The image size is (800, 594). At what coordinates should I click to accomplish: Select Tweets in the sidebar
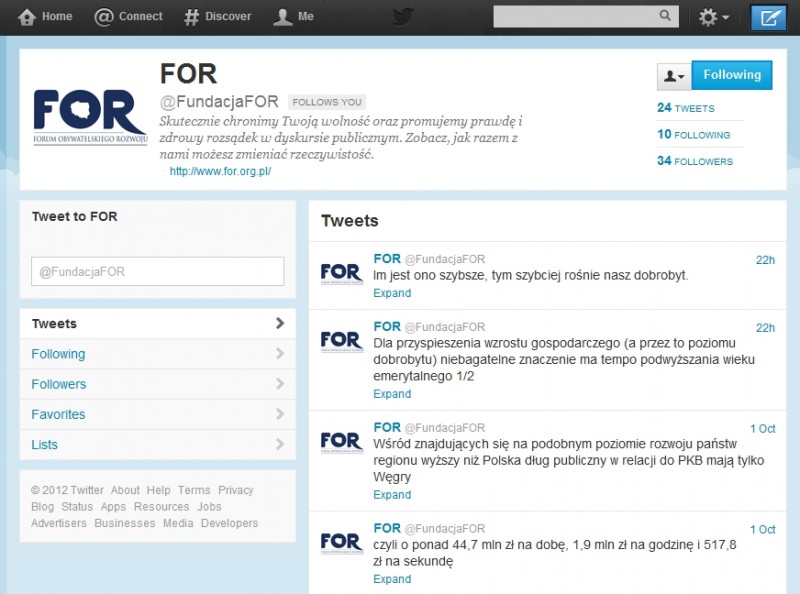coord(158,324)
